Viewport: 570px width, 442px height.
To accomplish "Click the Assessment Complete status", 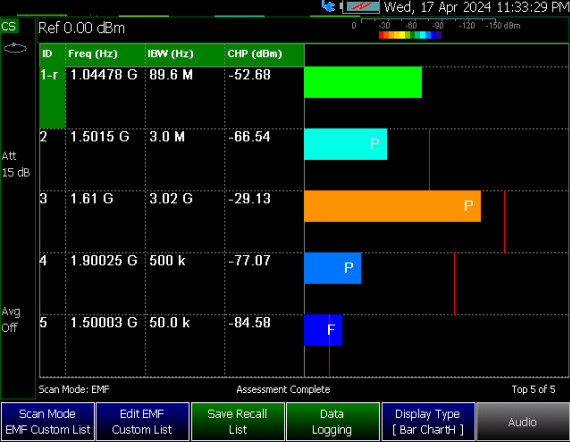I will pyautogui.click(x=283, y=390).
